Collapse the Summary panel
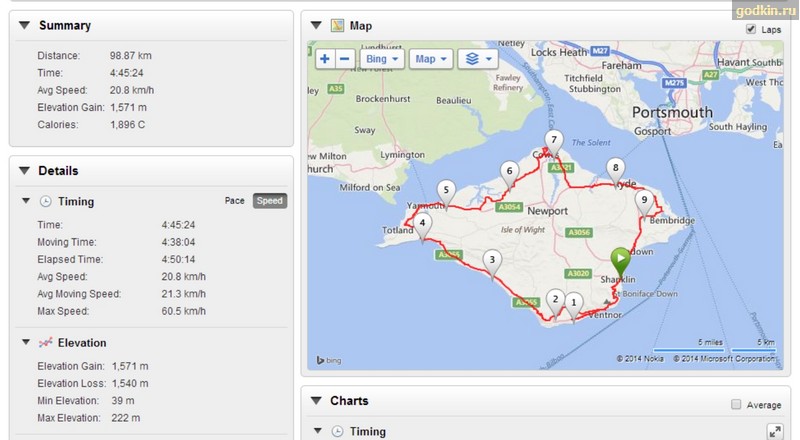The height and width of the screenshot is (440, 800). (x=24, y=25)
